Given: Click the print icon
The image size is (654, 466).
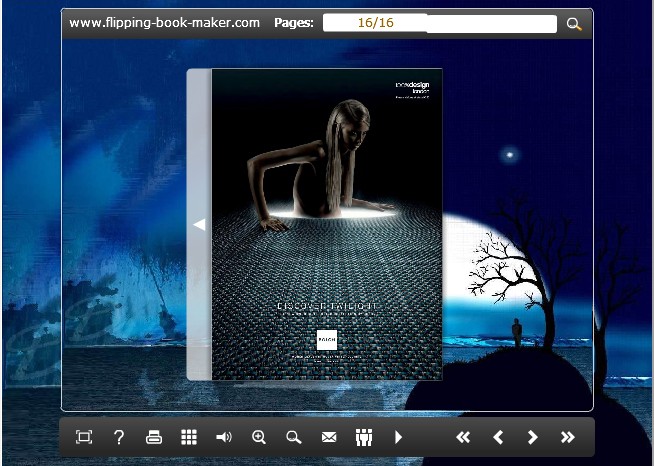Looking at the screenshot, I should coord(154,438).
